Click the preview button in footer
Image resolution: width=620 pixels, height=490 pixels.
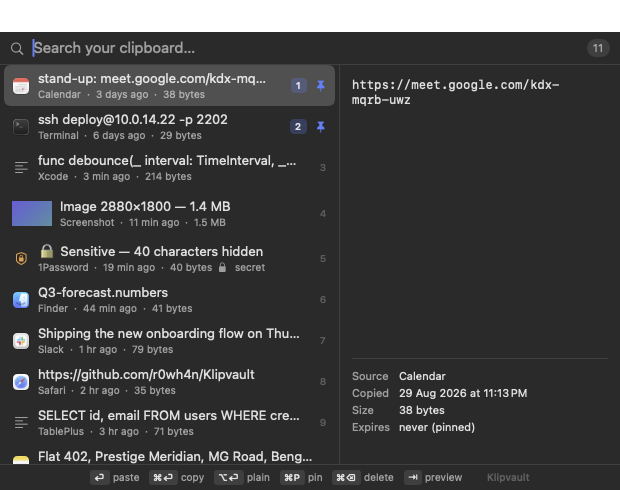[433, 477]
